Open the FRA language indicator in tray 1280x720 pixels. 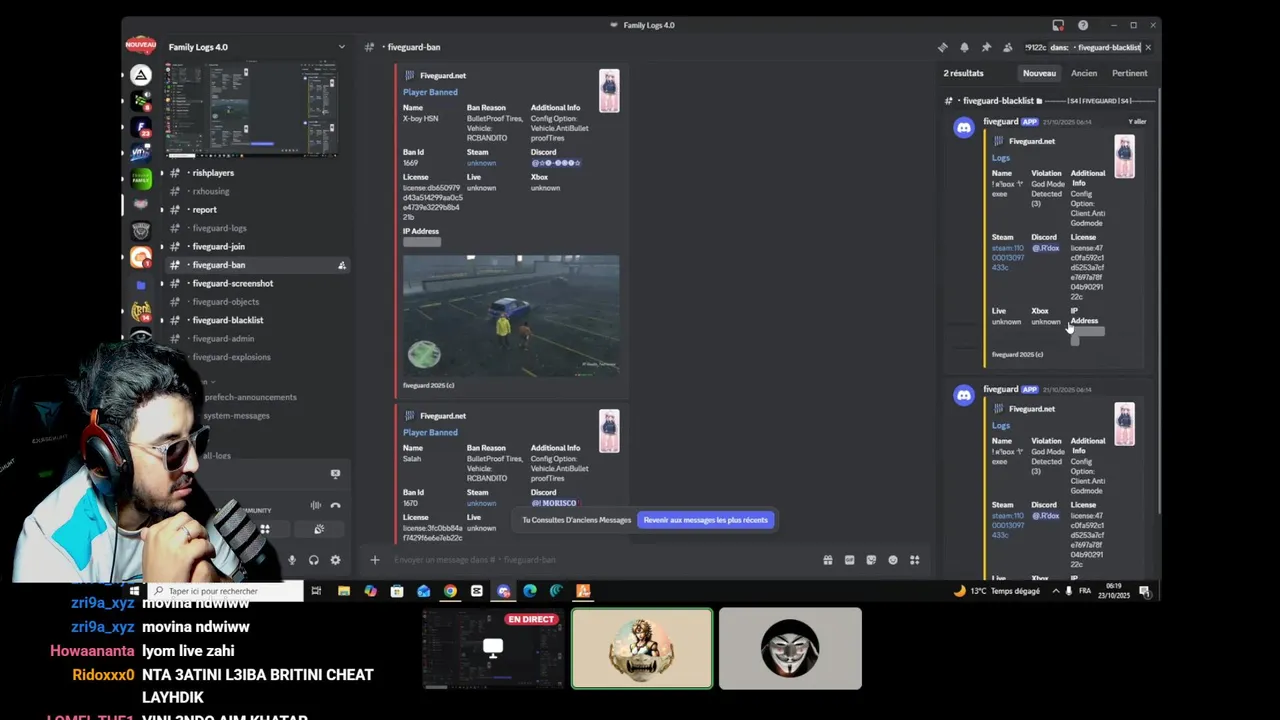[x=1085, y=591]
